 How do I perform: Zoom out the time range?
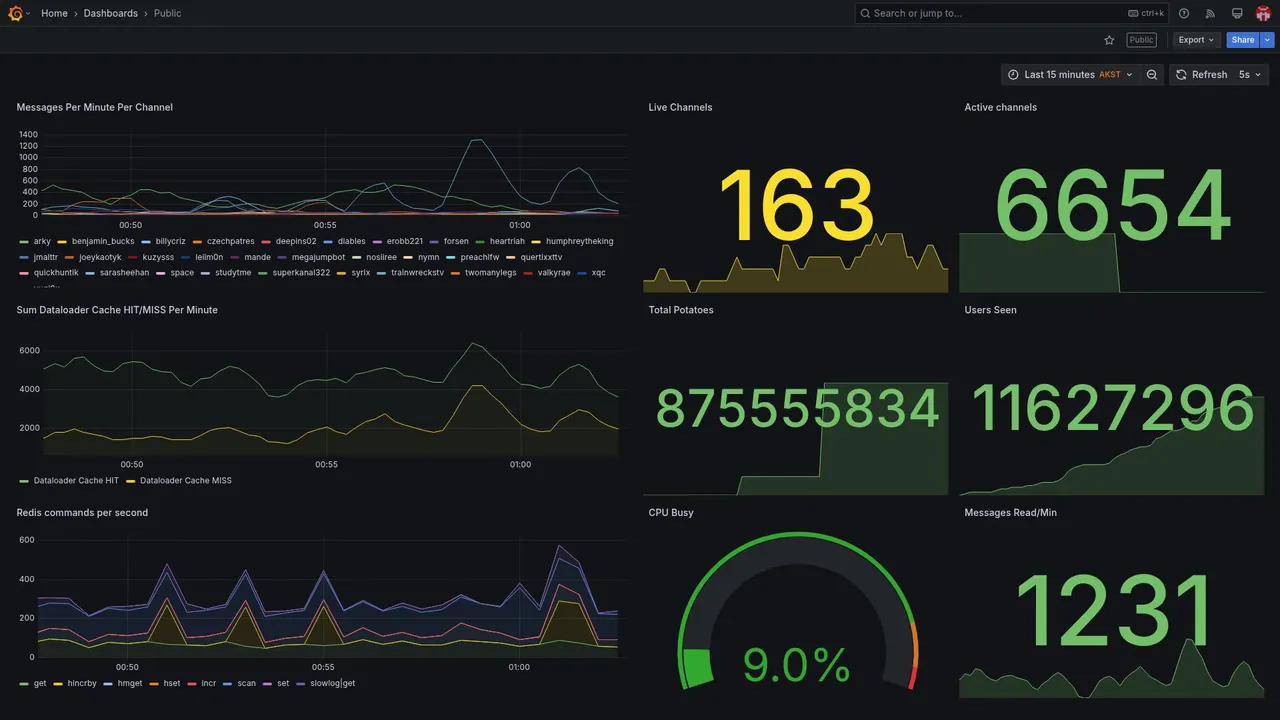(1152, 75)
